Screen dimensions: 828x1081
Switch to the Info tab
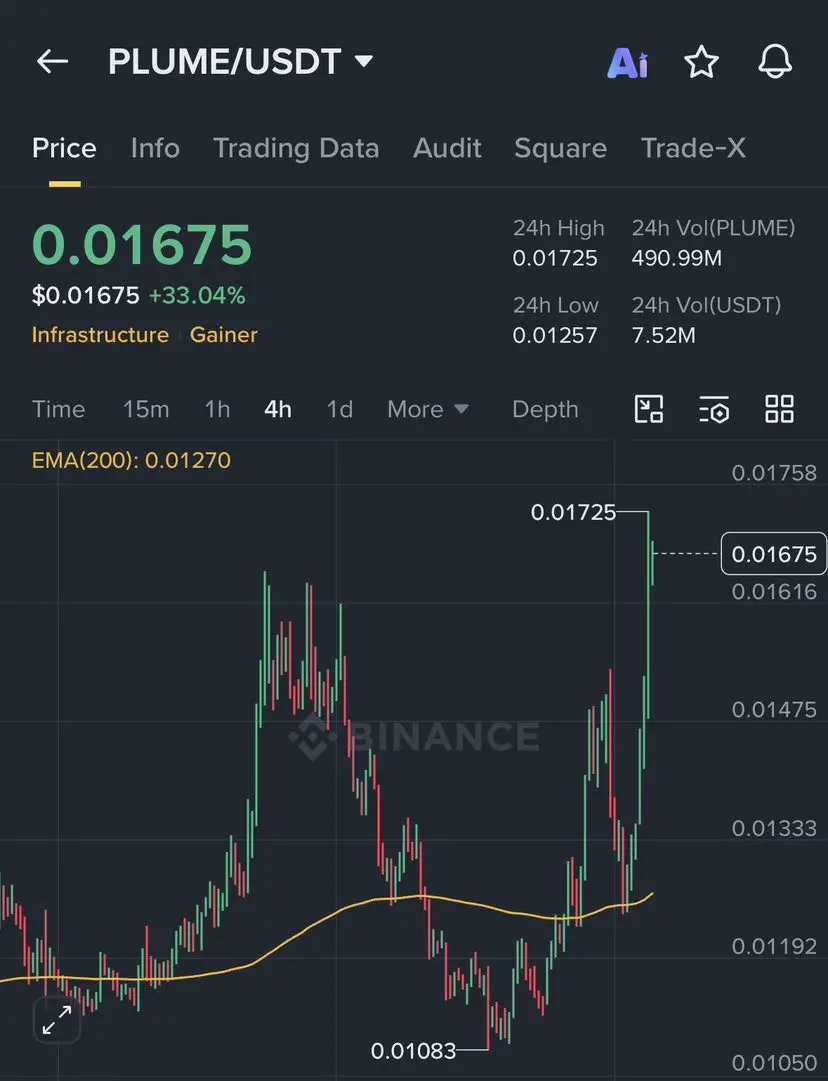(155, 148)
